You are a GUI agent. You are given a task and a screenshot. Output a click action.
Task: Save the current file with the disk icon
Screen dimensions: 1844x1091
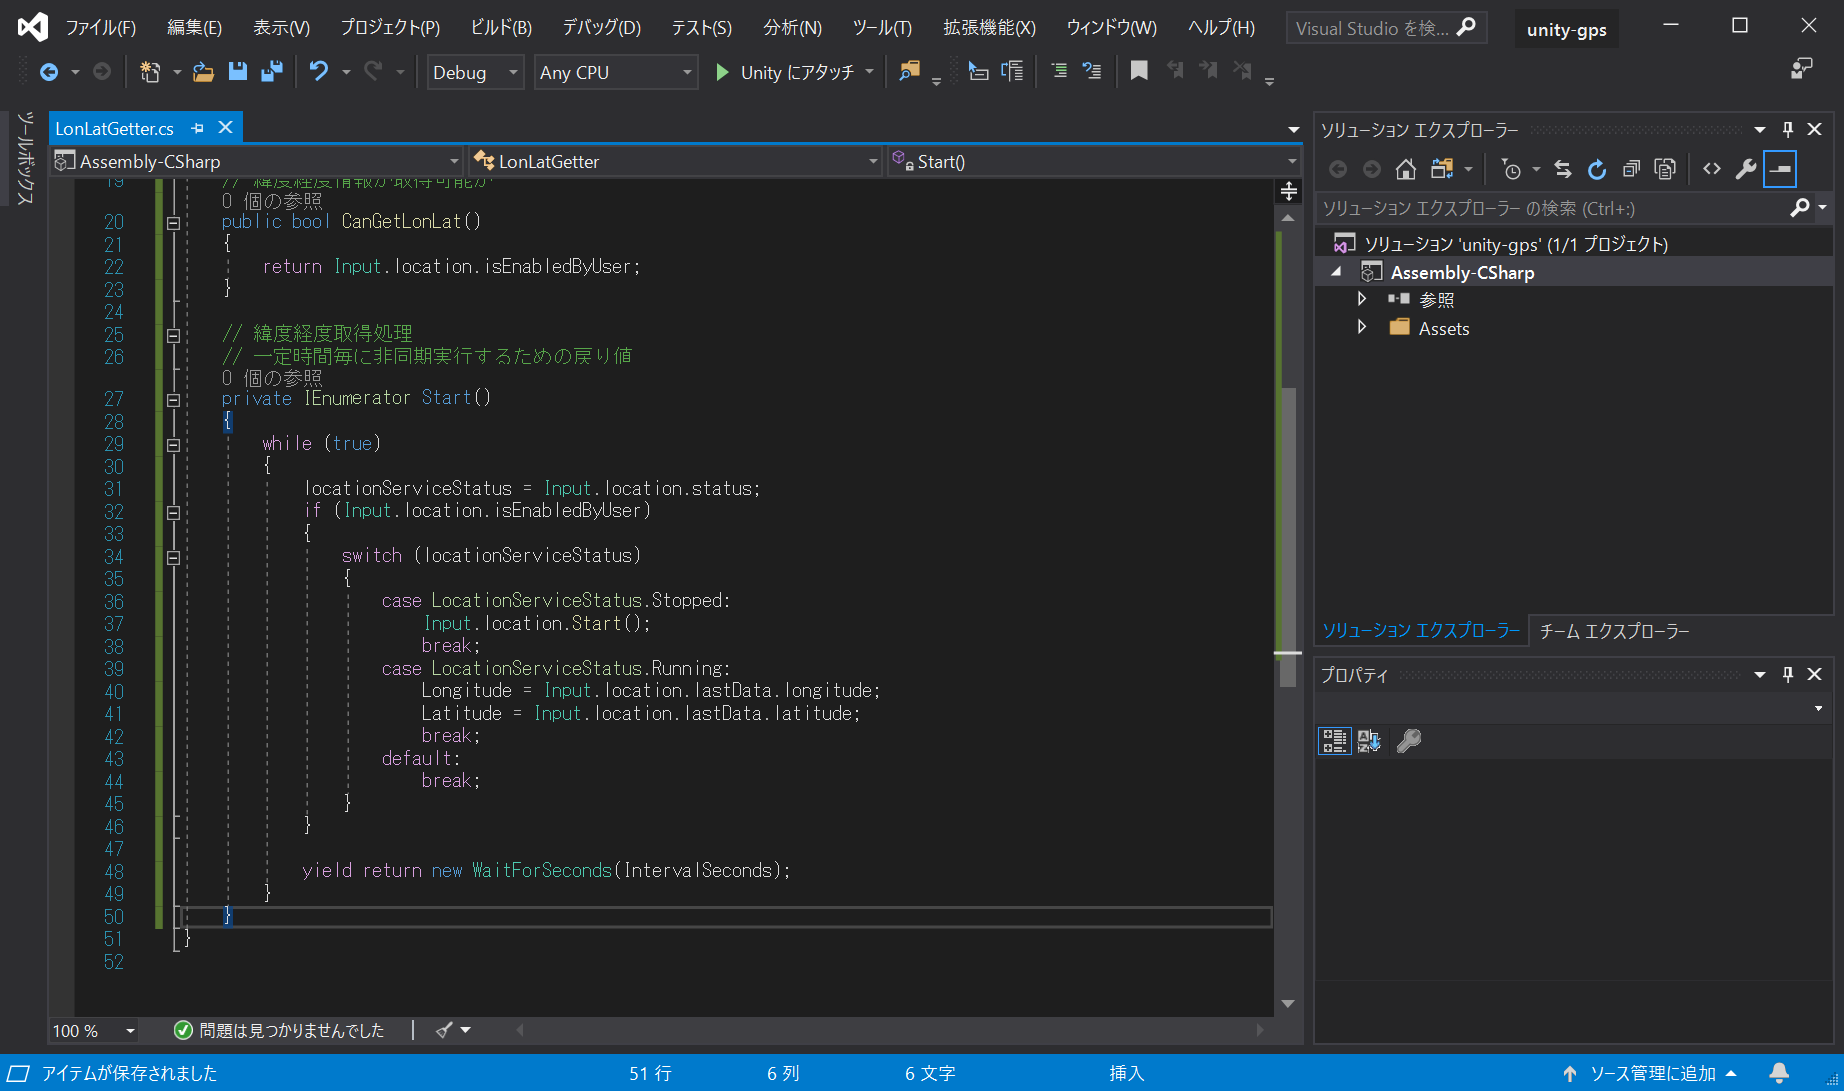click(237, 72)
